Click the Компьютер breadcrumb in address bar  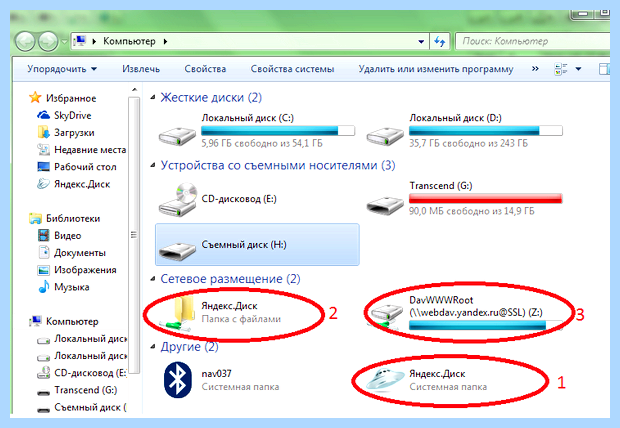(x=129, y=41)
